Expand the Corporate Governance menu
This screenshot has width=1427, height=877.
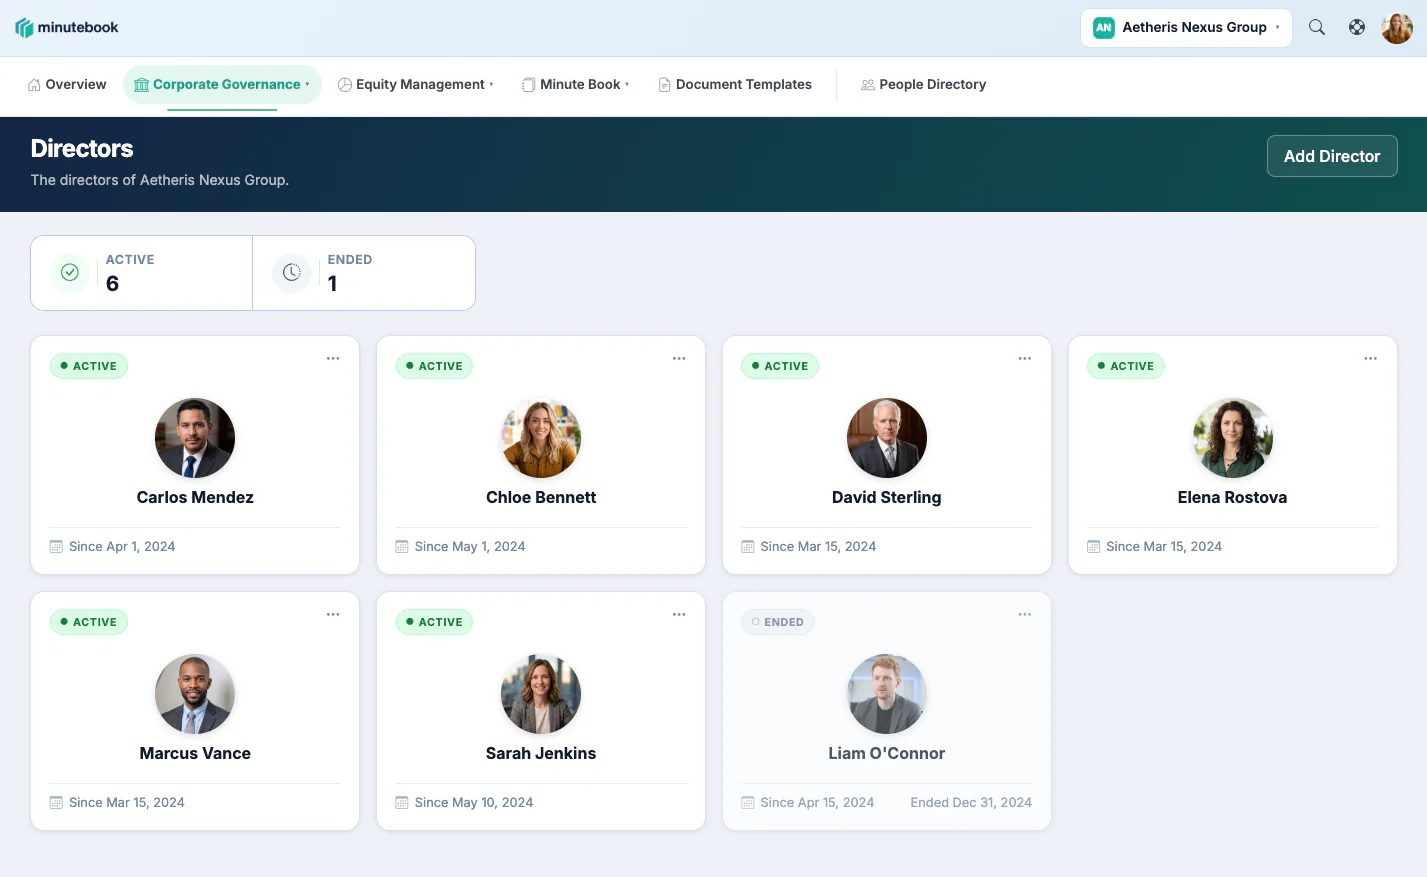(222, 85)
